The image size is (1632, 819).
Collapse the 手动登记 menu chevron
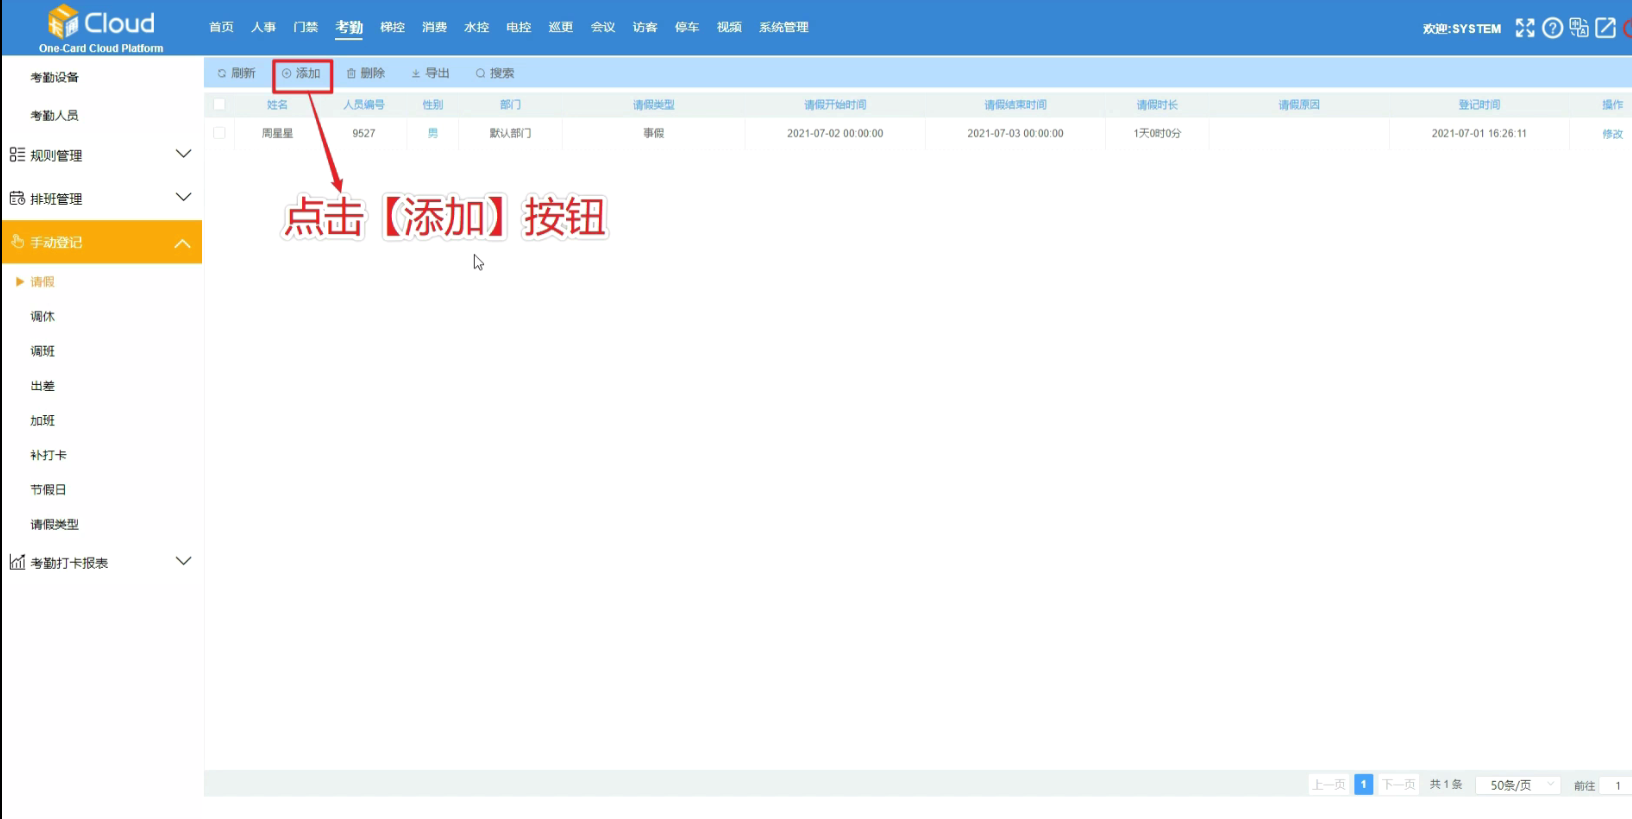pyautogui.click(x=183, y=243)
